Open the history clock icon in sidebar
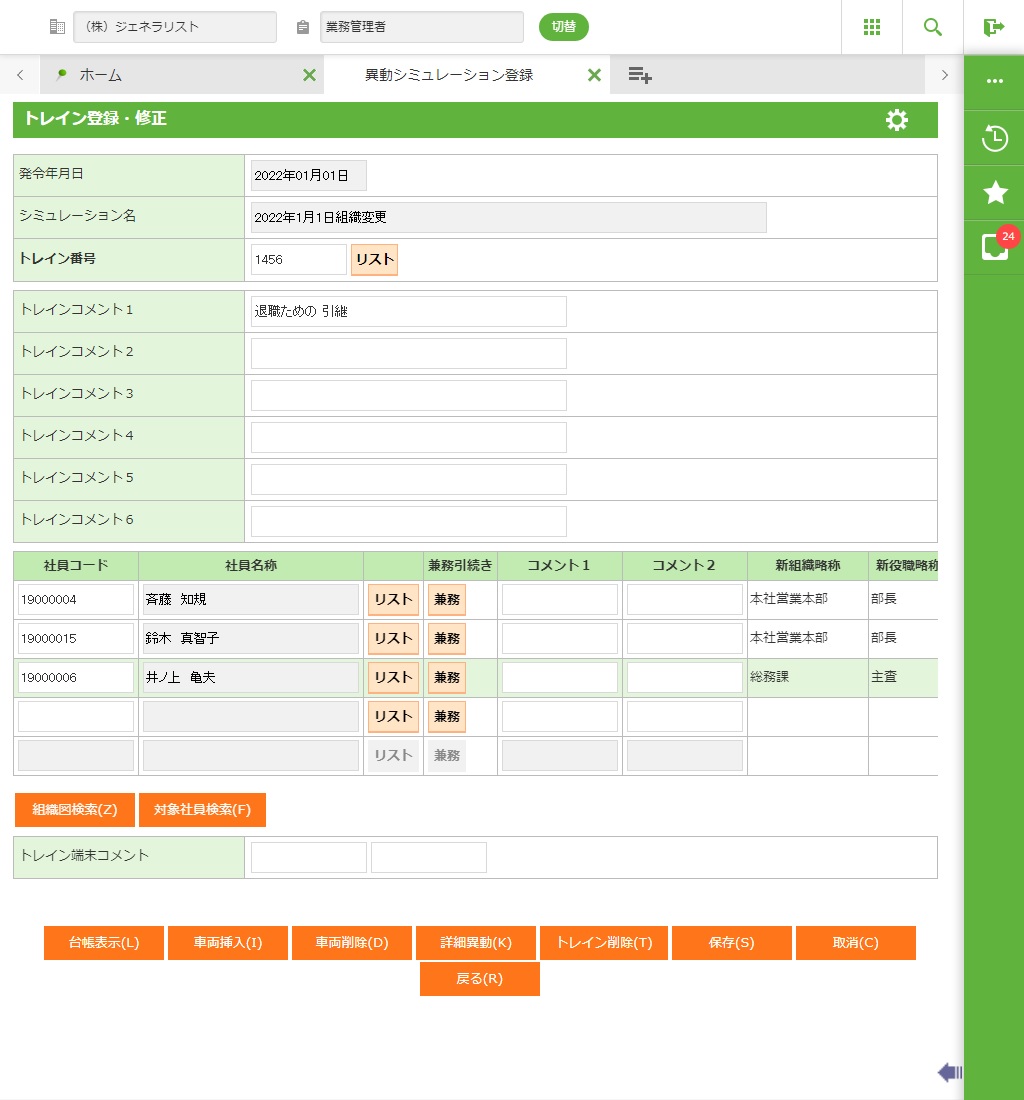The width and height of the screenshot is (1024, 1100). click(x=994, y=138)
